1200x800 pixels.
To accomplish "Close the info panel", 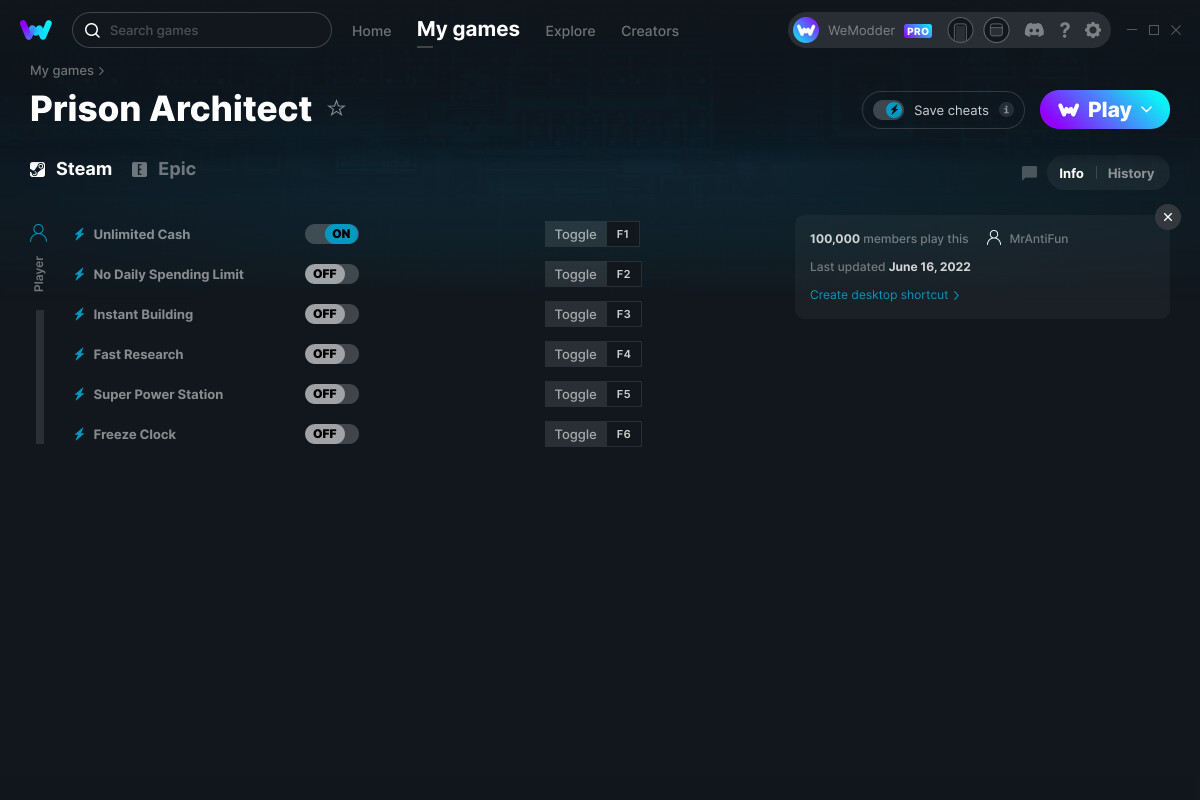I will click(1168, 217).
